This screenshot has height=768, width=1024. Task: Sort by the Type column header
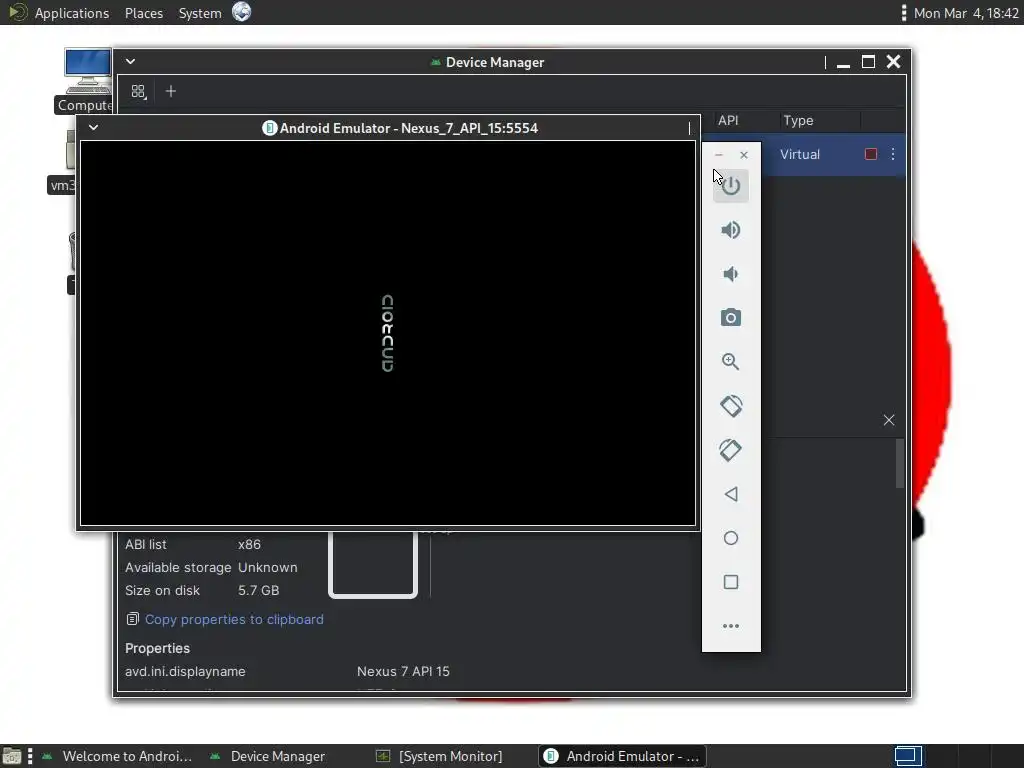click(798, 120)
